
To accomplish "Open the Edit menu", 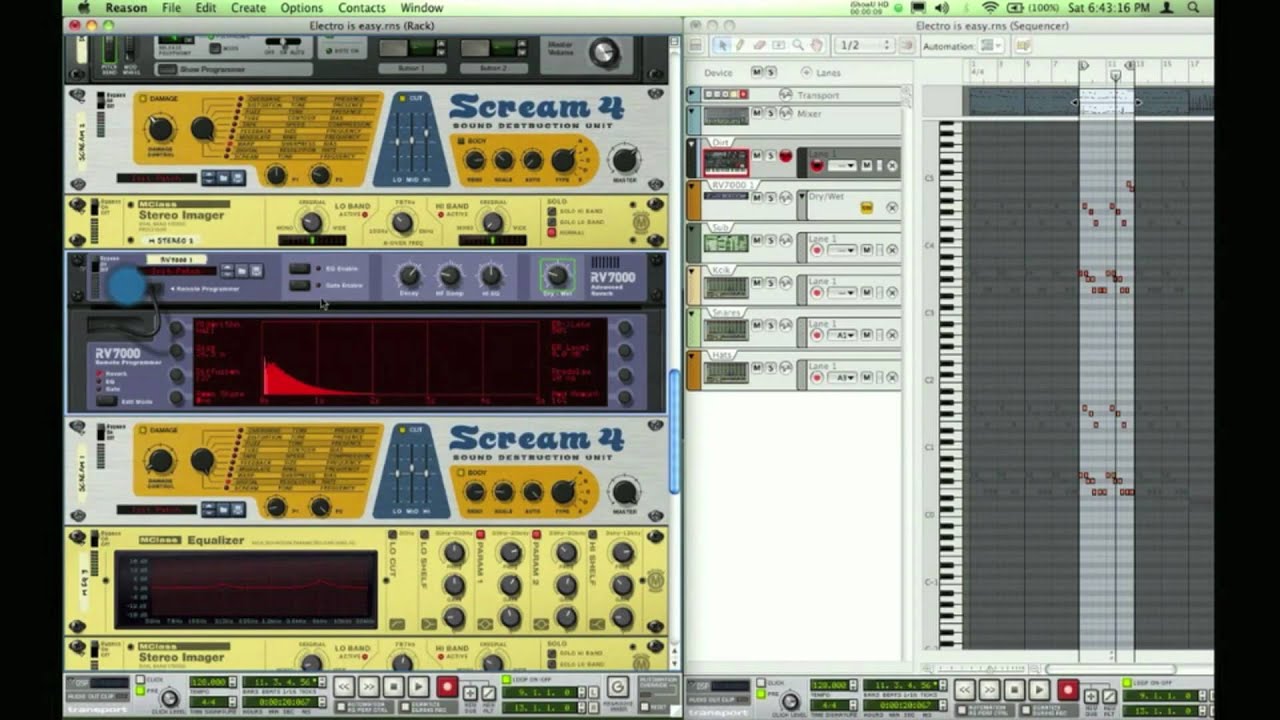I will [x=206, y=8].
